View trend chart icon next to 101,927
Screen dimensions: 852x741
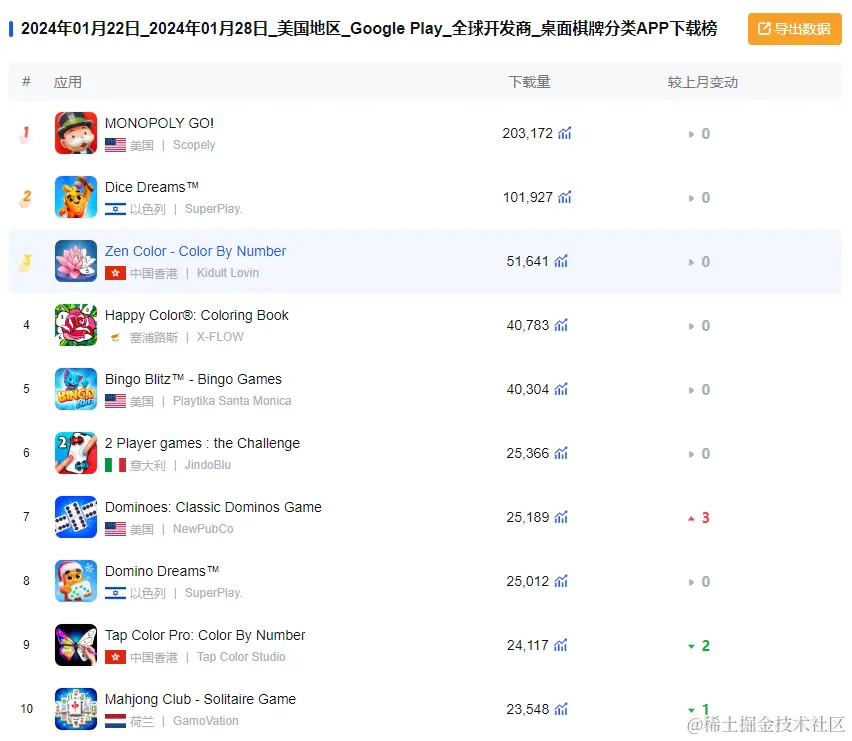click(565, 197)
